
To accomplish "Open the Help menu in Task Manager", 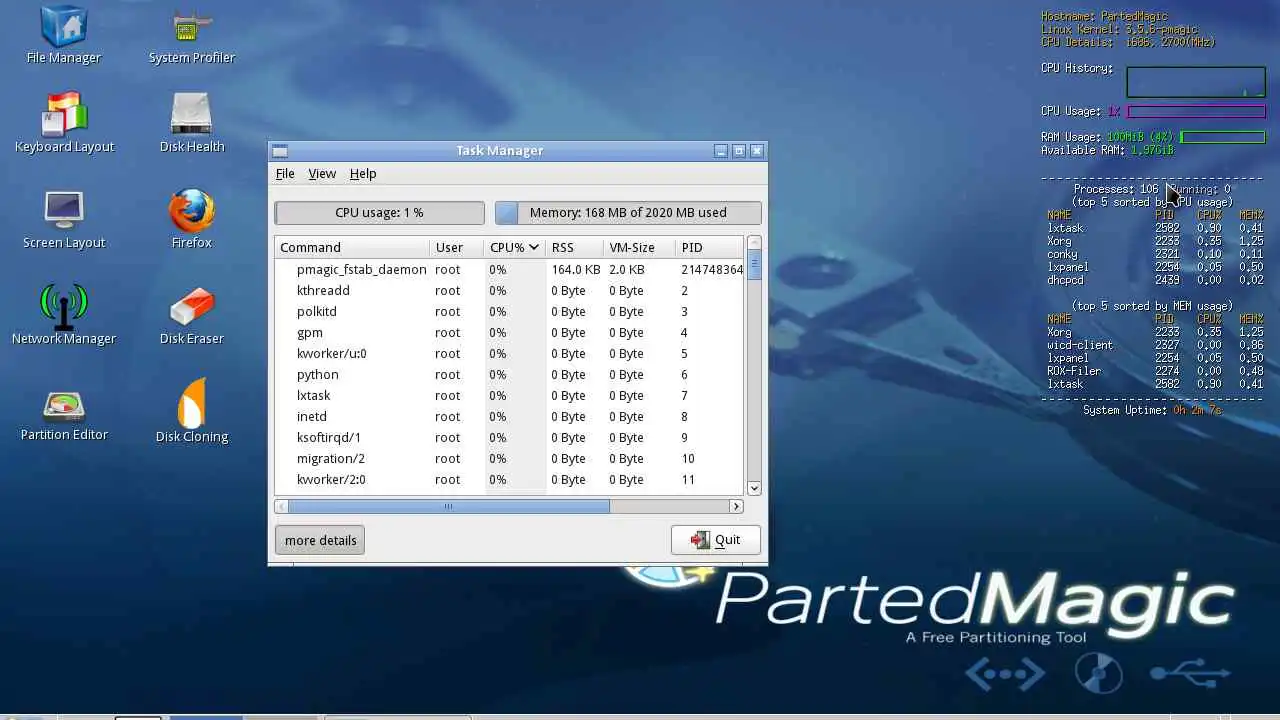I will 363,174.
